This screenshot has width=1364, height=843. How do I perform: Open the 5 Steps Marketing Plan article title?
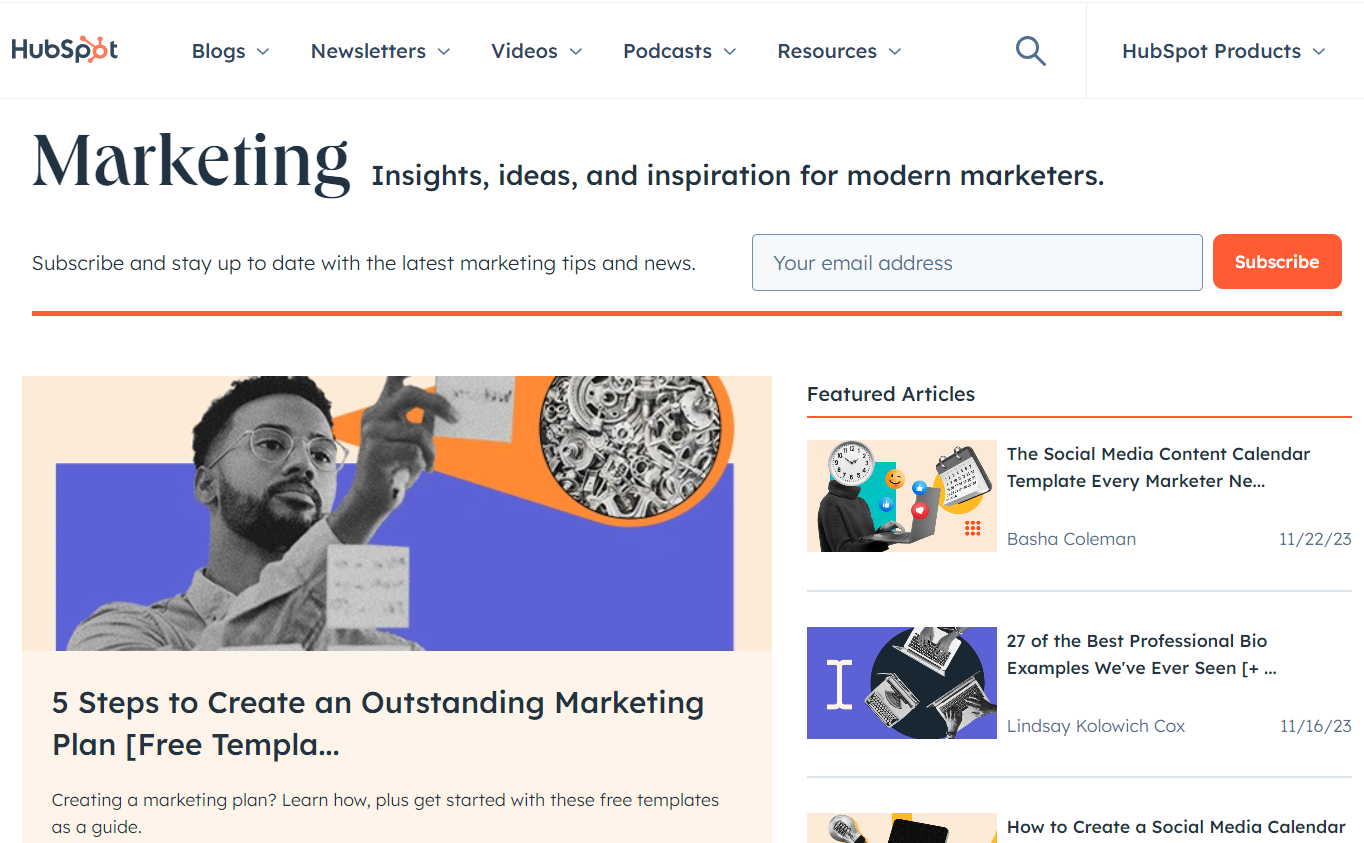[x=378, y=723]
